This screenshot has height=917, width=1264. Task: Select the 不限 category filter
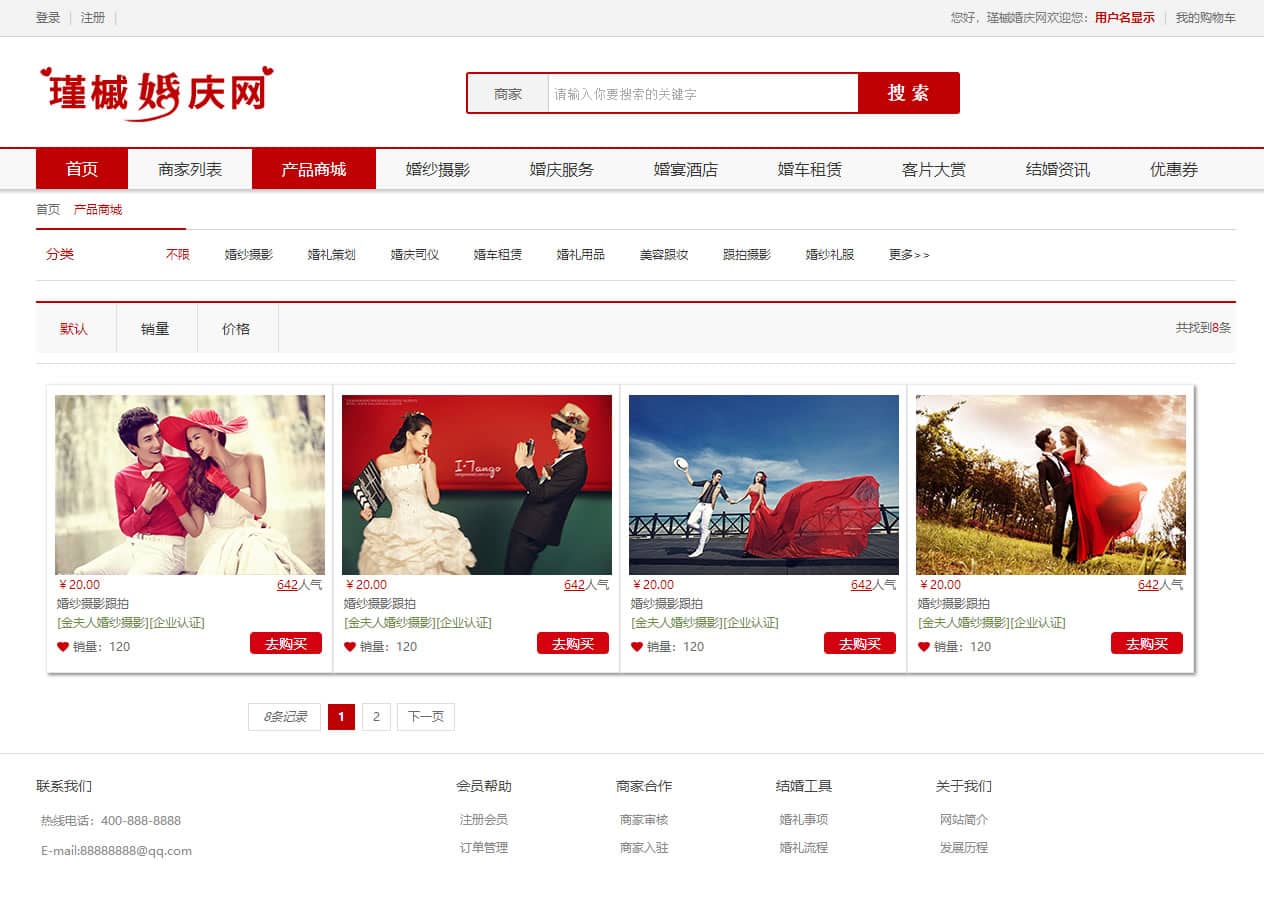[178, 255]
